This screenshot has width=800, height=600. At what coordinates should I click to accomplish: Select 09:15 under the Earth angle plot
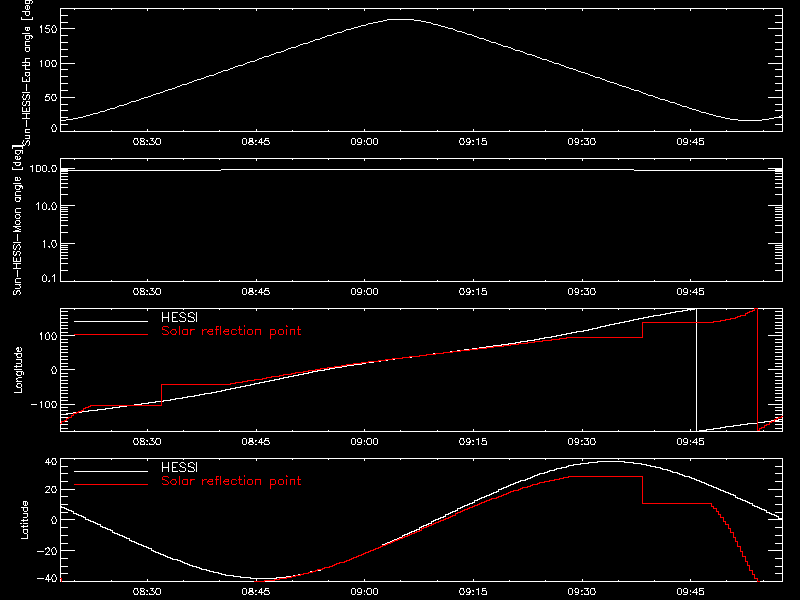click(x=473, y=141)
